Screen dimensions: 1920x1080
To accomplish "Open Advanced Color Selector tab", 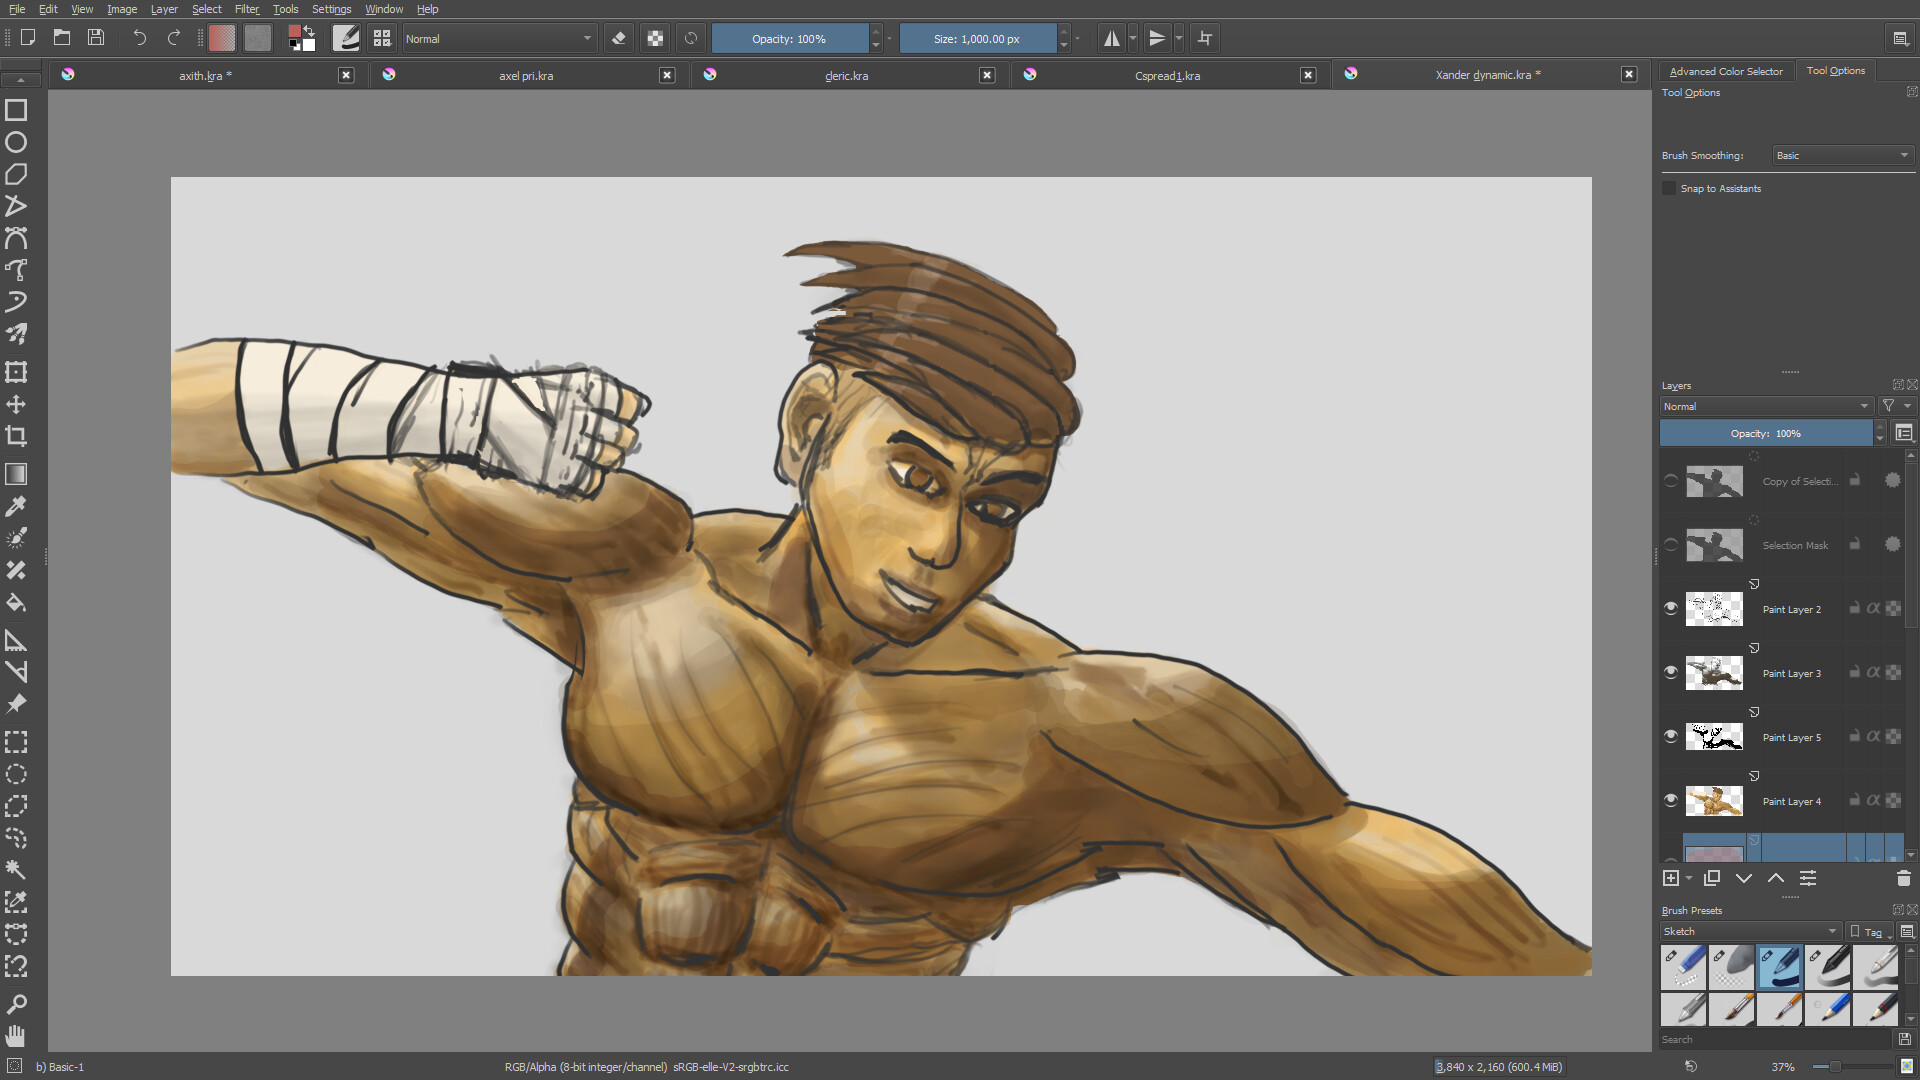I will 1725,71.
